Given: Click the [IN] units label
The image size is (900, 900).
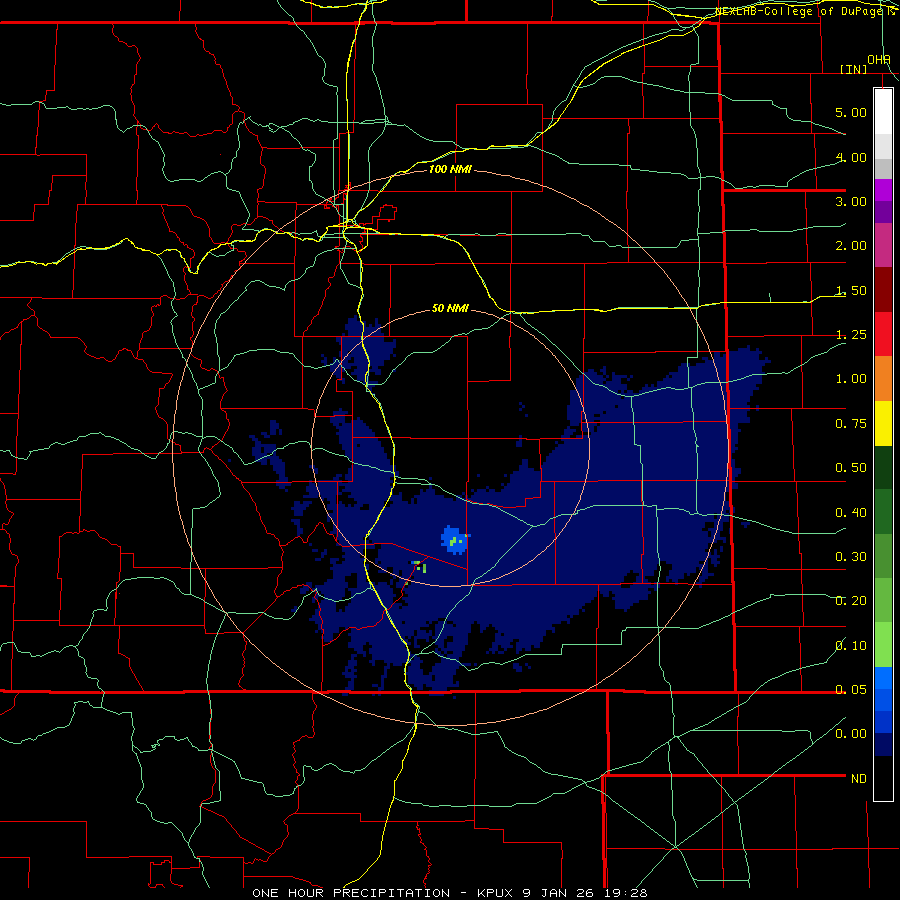Looking at the screenshot, I should (854, 69).
